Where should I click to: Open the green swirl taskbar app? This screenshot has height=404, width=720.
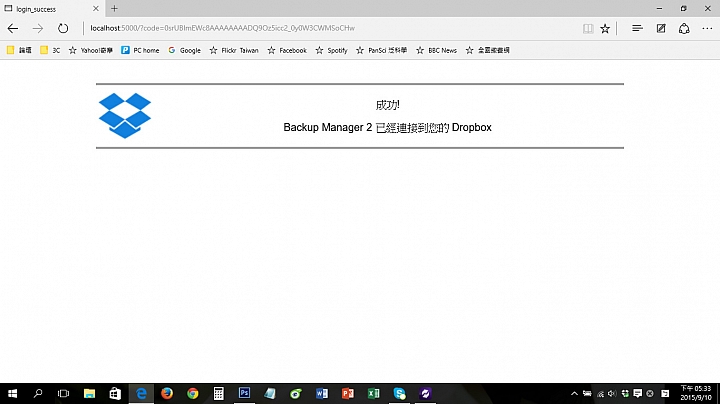point(296,393)
